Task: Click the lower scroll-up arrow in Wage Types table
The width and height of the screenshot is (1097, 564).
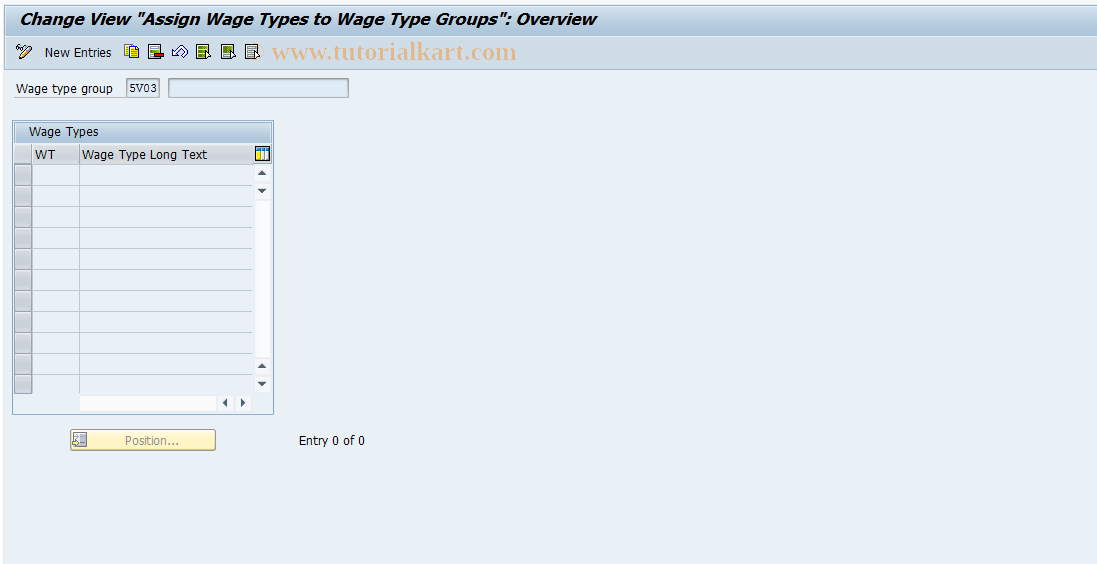Action: (x=262, y=366)
